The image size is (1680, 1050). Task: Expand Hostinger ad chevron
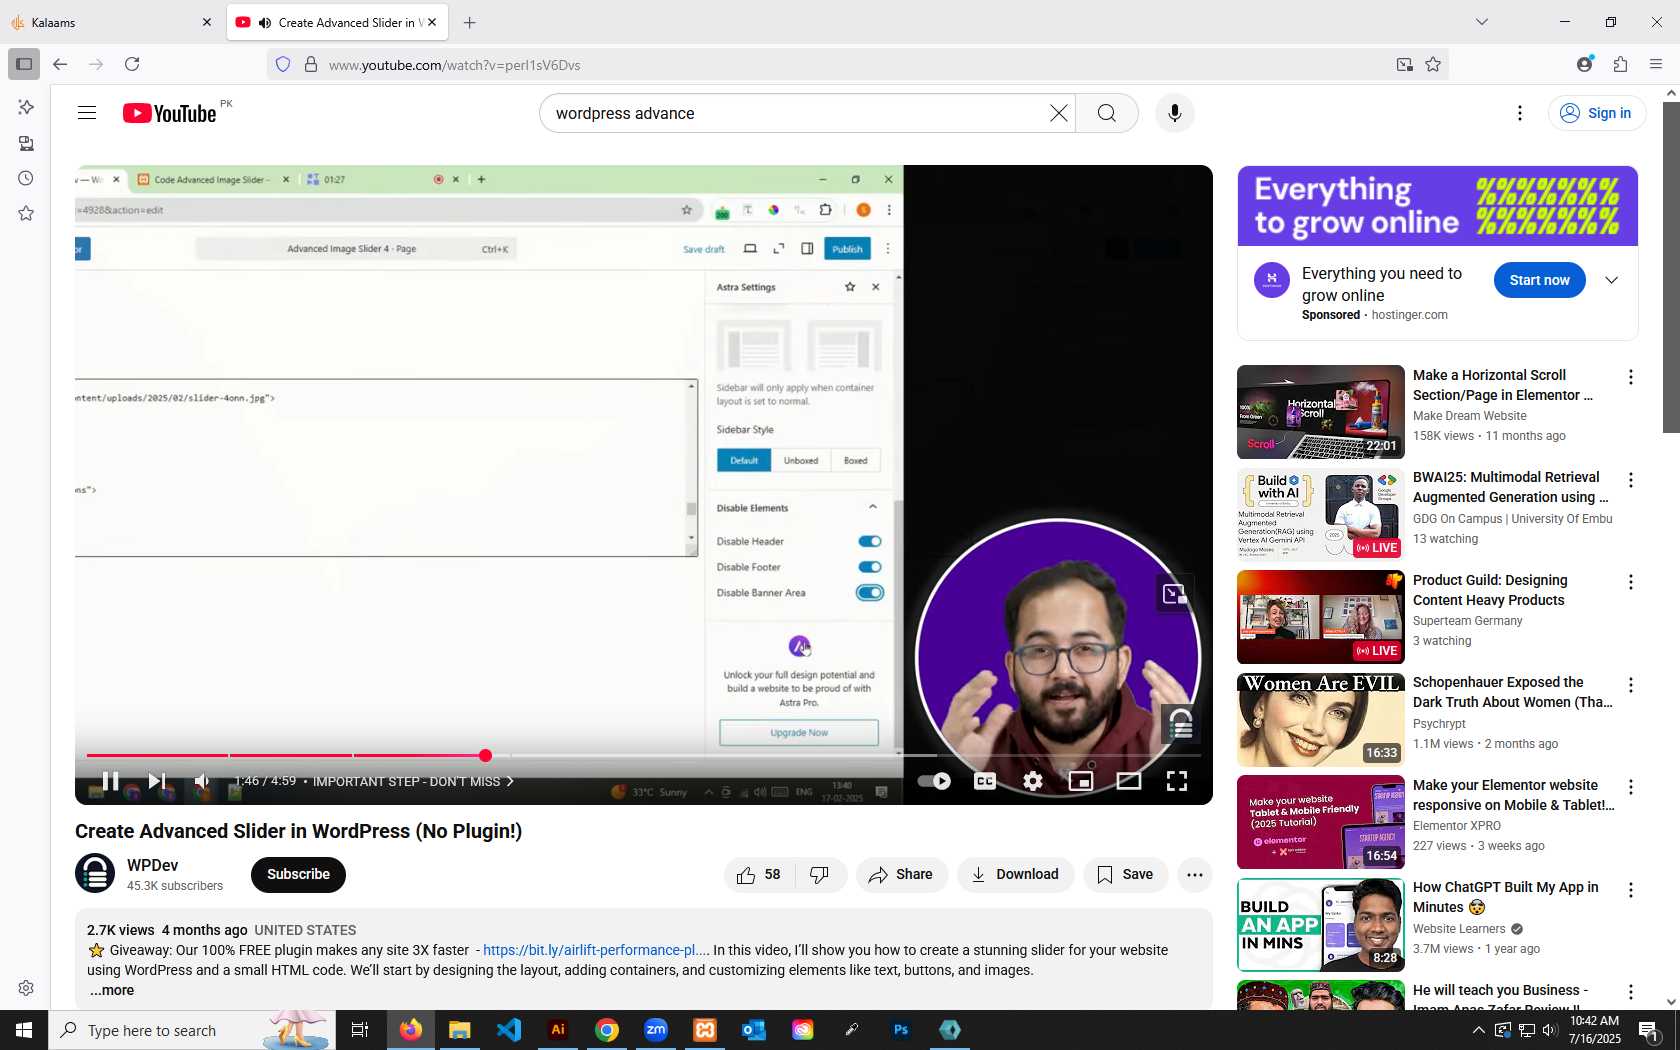click(x=1611, y=280)
